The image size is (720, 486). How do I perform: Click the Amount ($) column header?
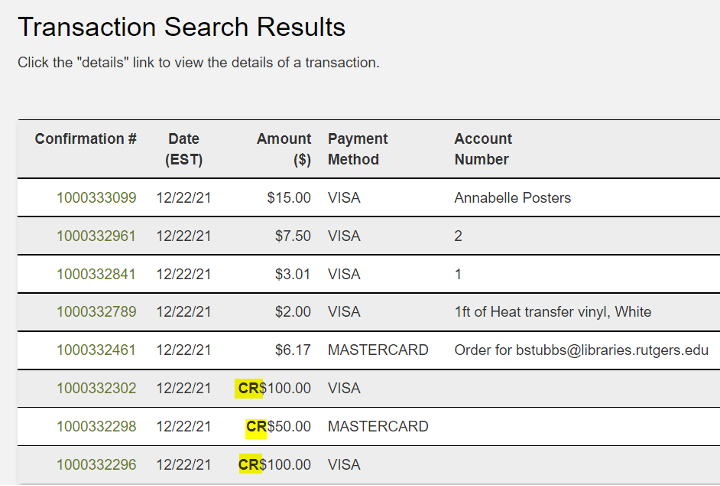284,149
